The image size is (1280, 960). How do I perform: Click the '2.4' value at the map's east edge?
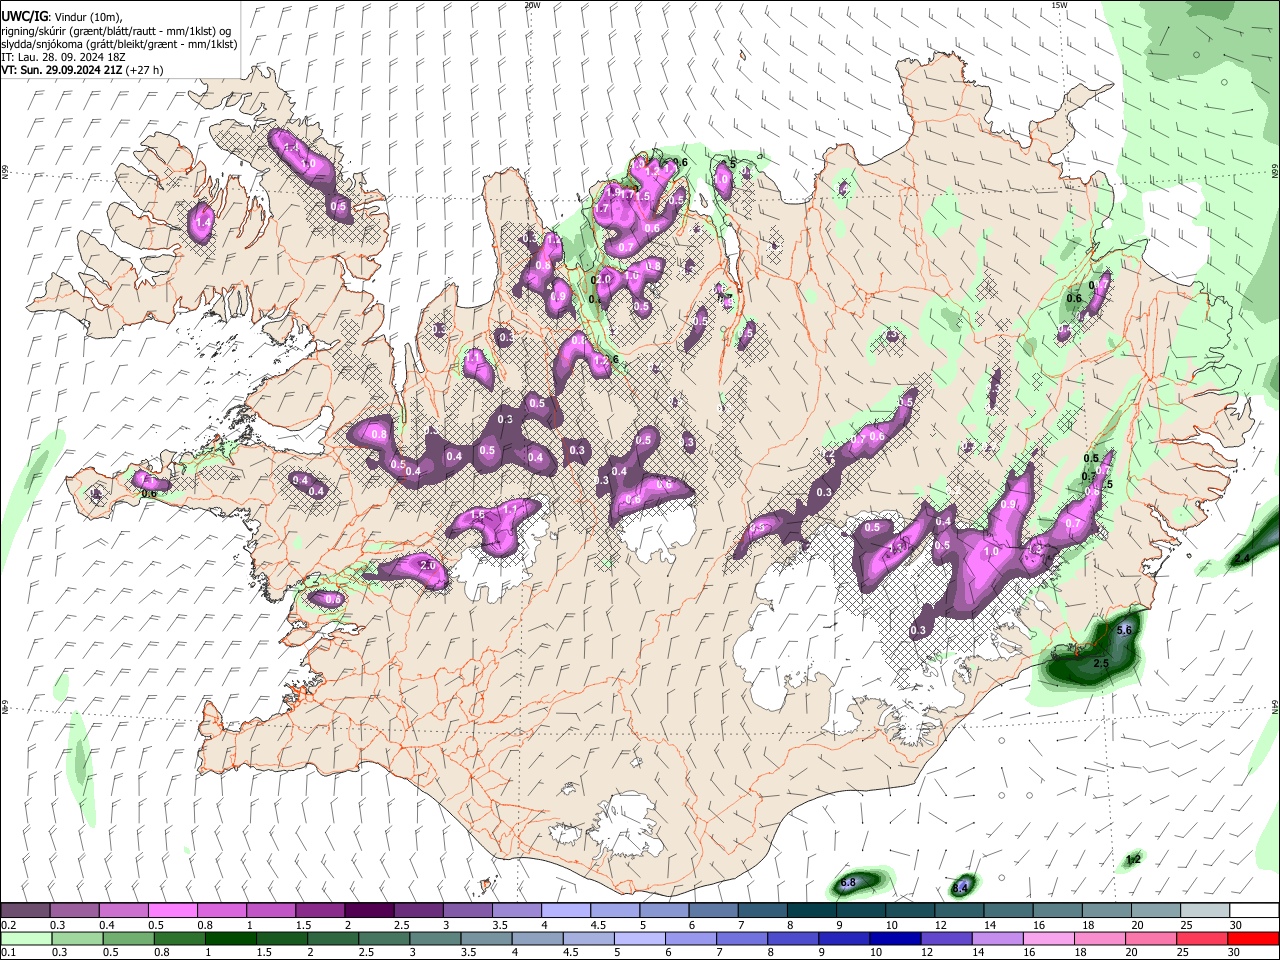pos(1242,557)
